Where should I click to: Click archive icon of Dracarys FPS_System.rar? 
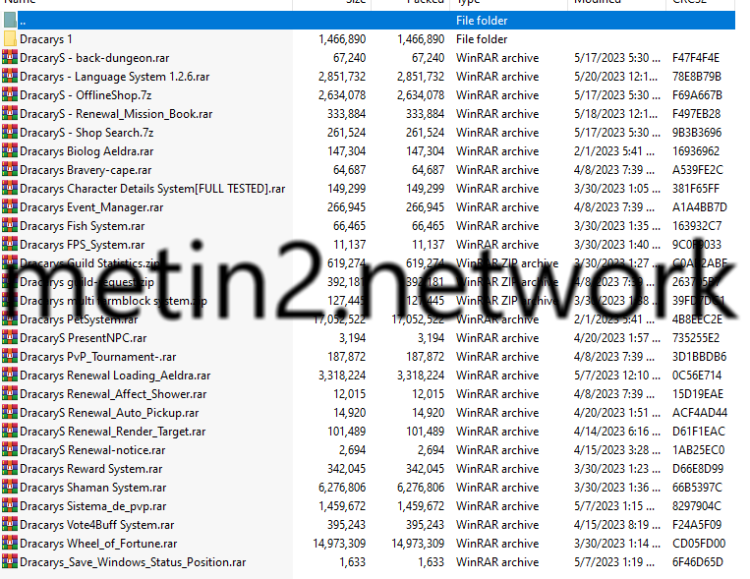pyautogui.click(x=10, y=244)
